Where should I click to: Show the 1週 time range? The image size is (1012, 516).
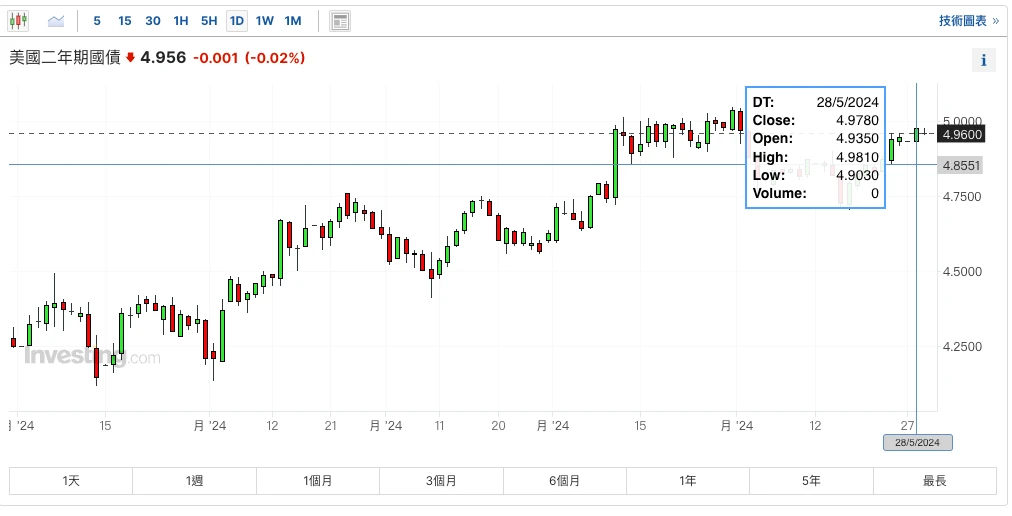coord(194,481)
